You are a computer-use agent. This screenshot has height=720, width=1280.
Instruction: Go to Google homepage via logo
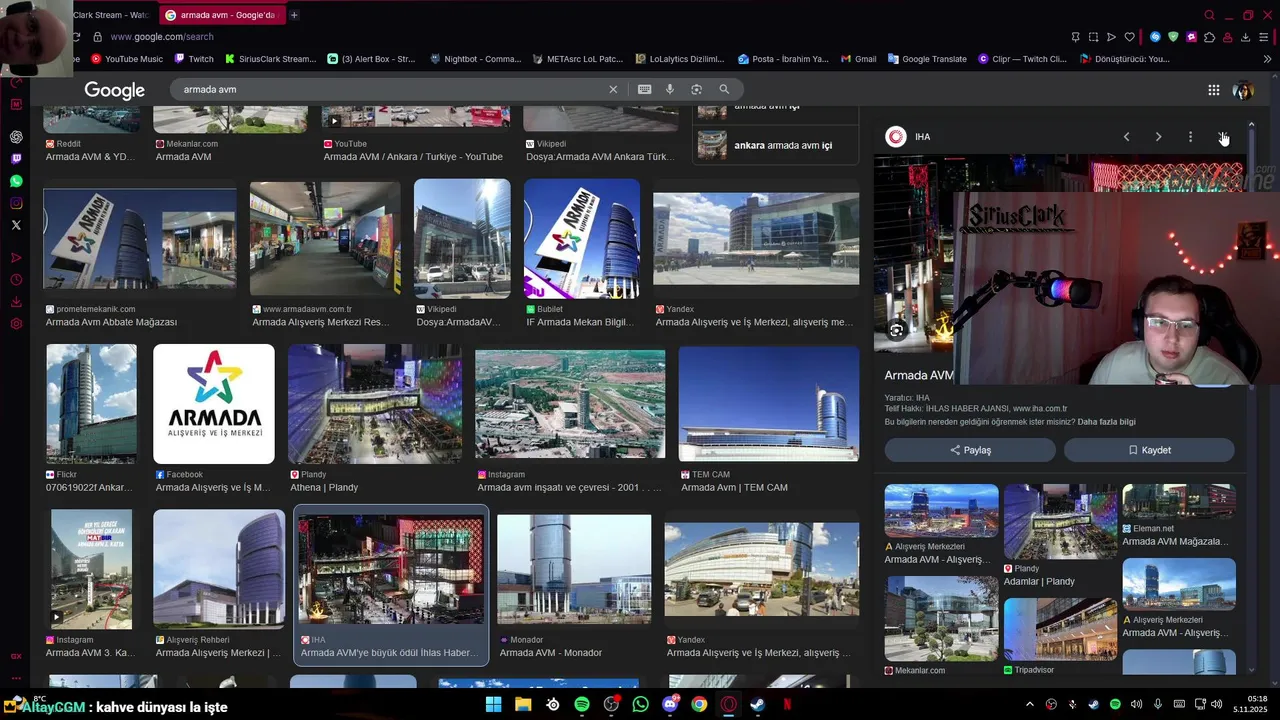click(114, 90)
